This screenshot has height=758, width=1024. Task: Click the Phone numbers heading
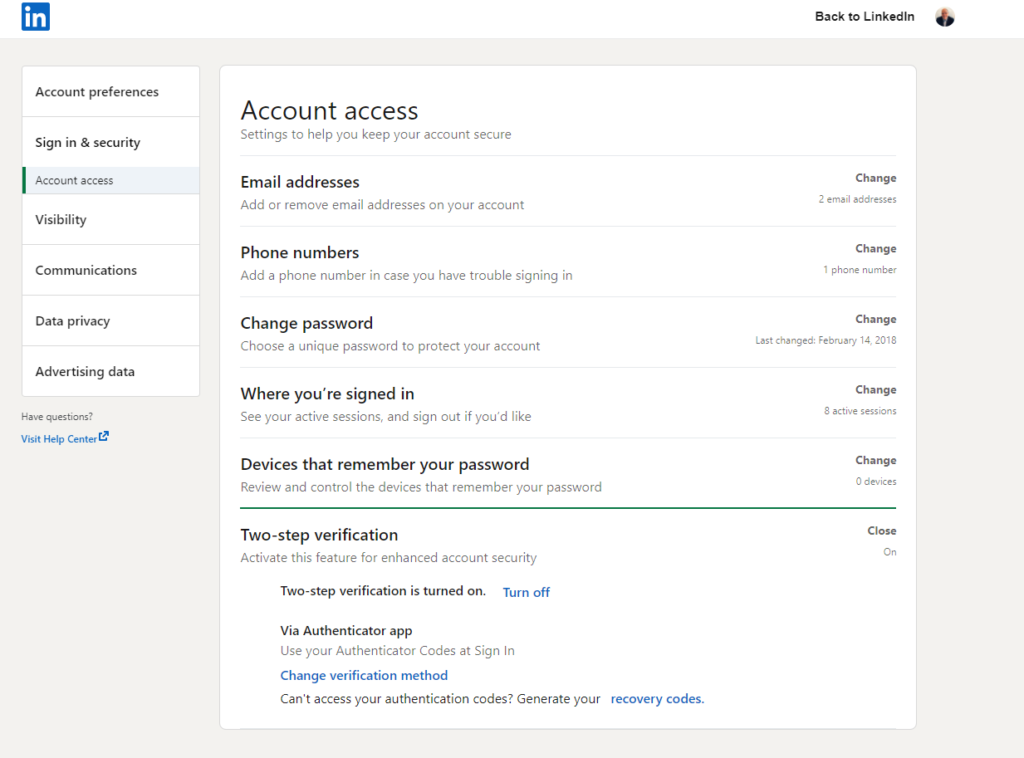tap(300, 252)
